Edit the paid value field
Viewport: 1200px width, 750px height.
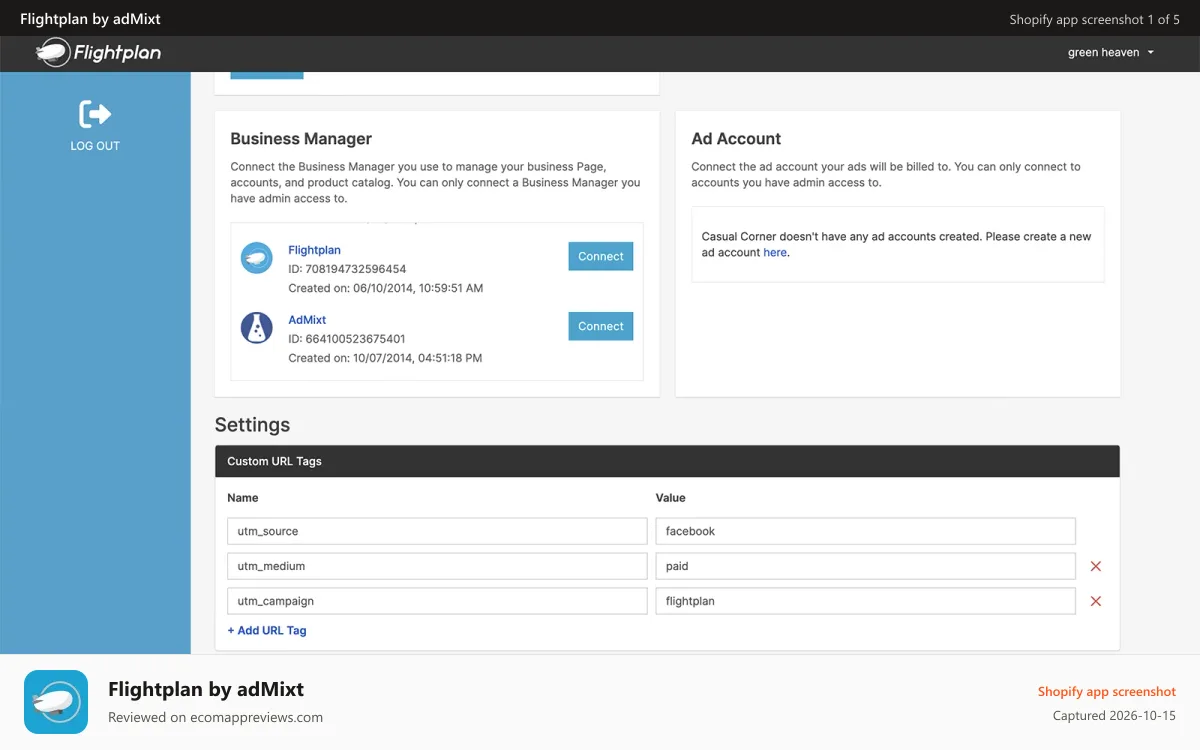[866, 566]
